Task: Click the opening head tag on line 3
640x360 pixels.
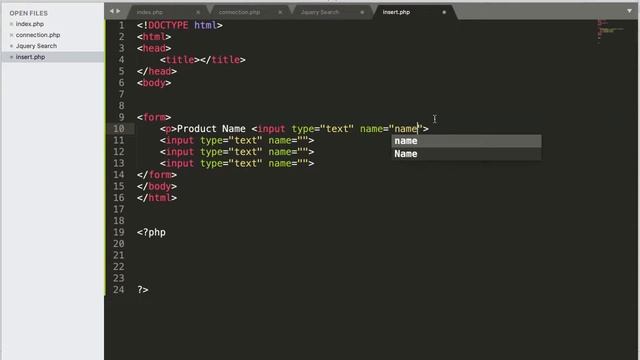Action: [154, 48]
